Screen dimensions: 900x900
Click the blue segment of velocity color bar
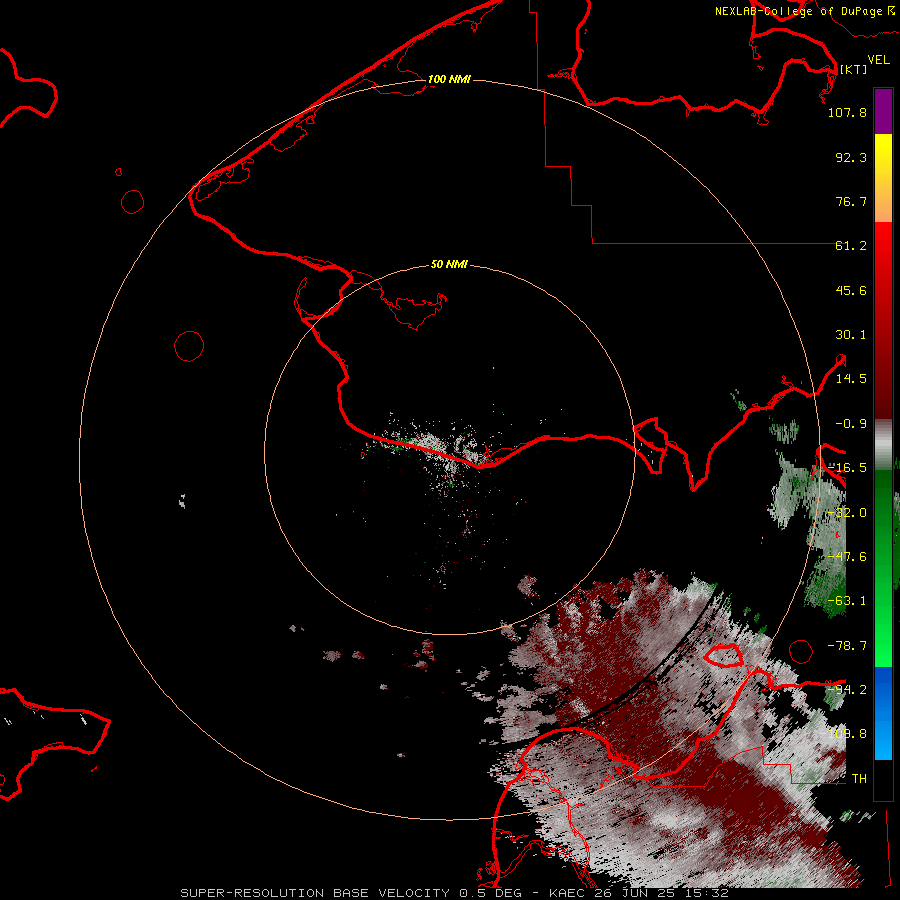(883, 713)
